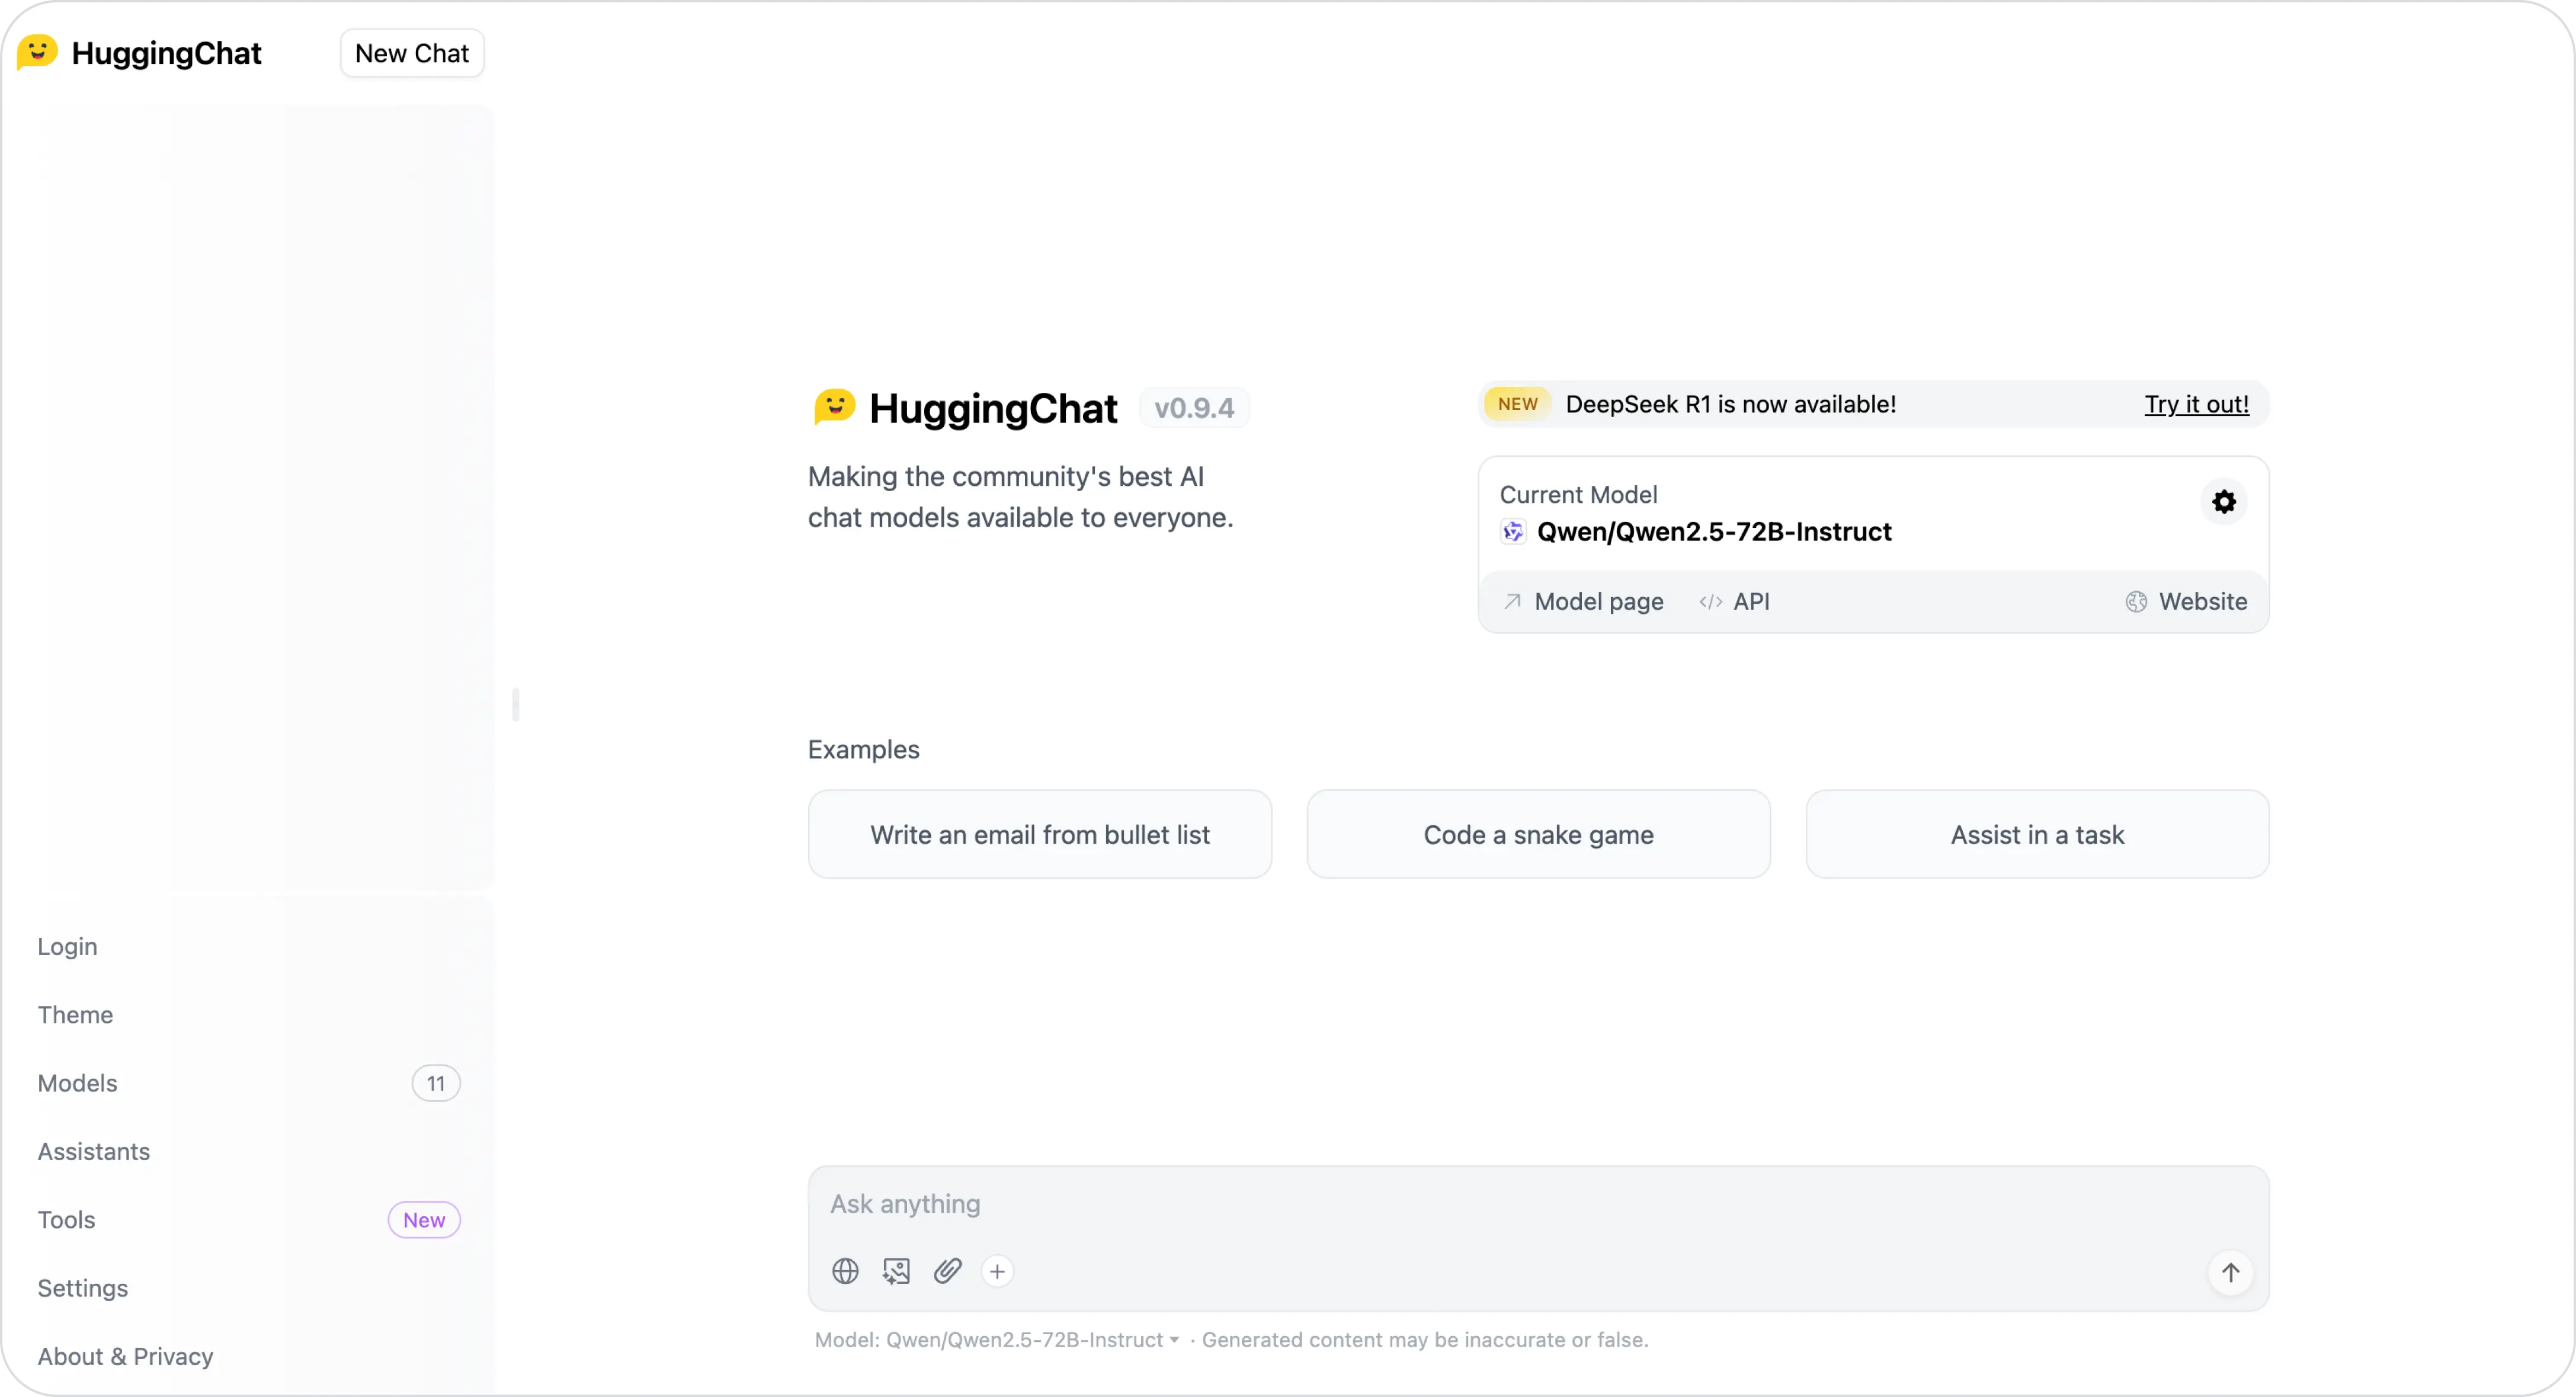2576x1397 pixels.
Task: Click the attachment paperclip icon
Action: pos(947,1271)
